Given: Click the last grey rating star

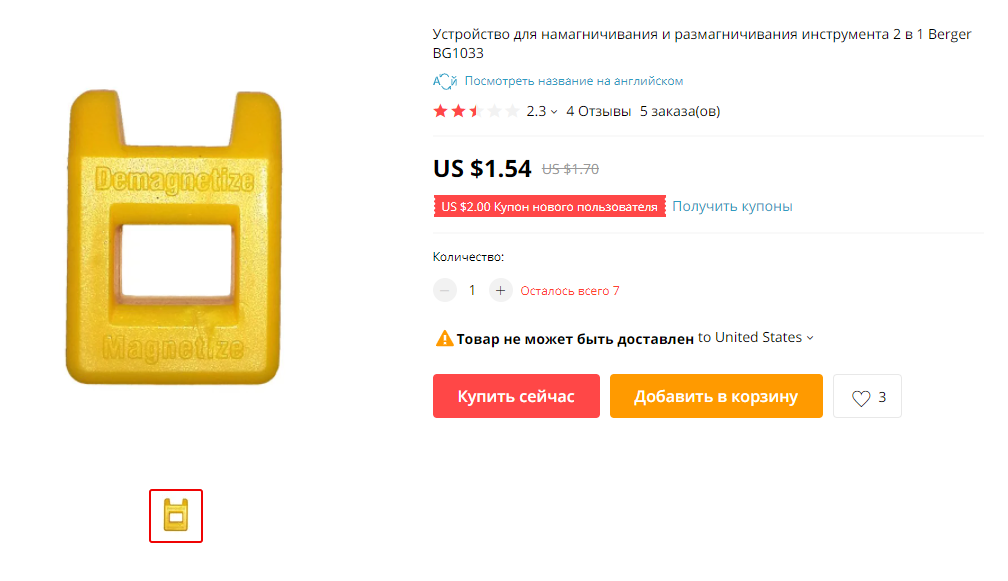Looking at the screenshot, I should [512, 111].
